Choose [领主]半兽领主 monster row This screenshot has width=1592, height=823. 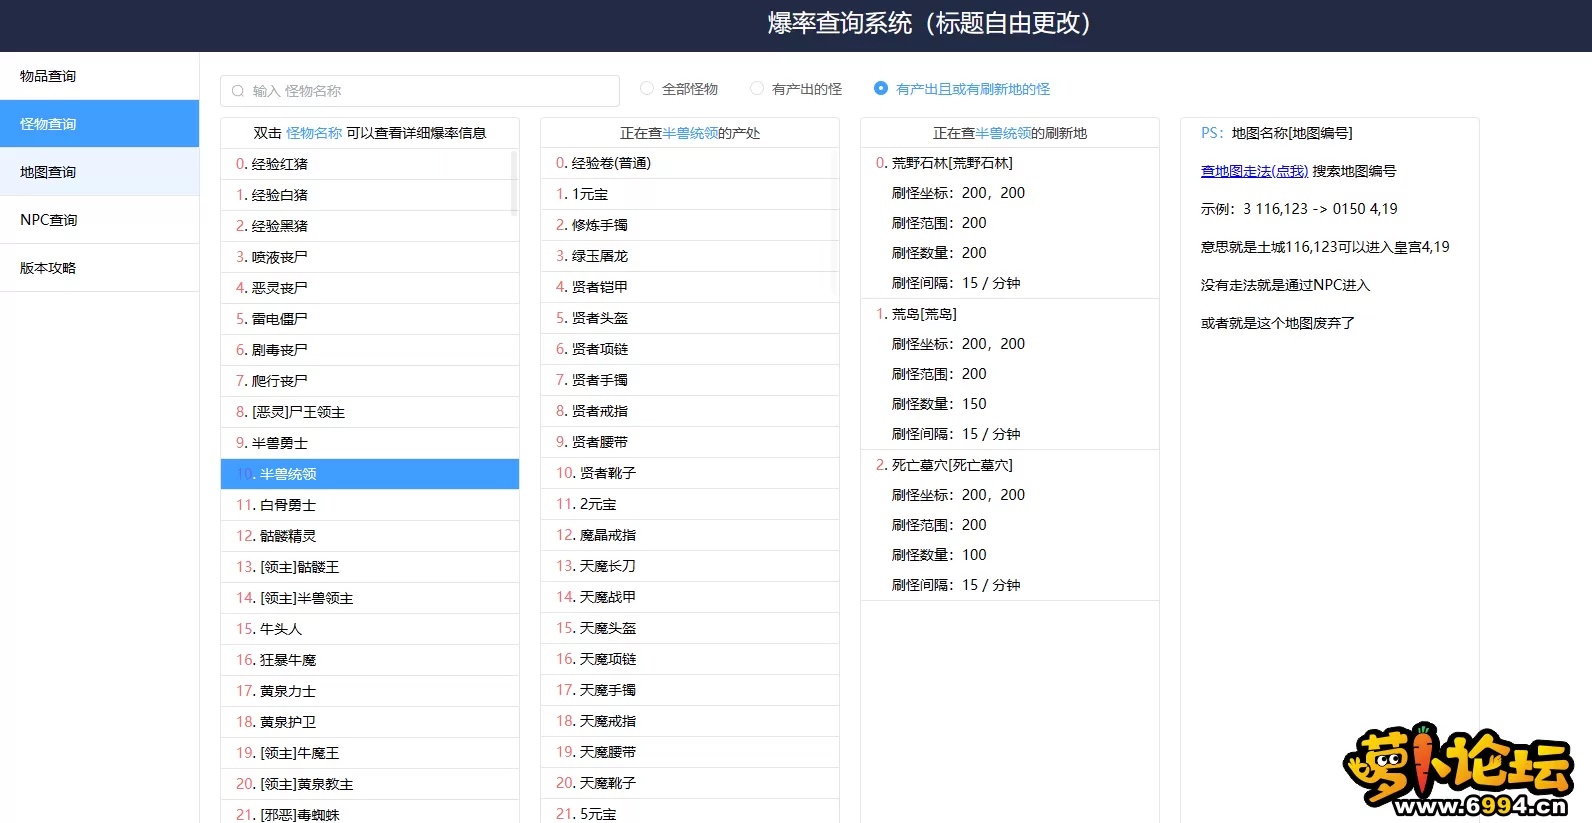[369, 598]
